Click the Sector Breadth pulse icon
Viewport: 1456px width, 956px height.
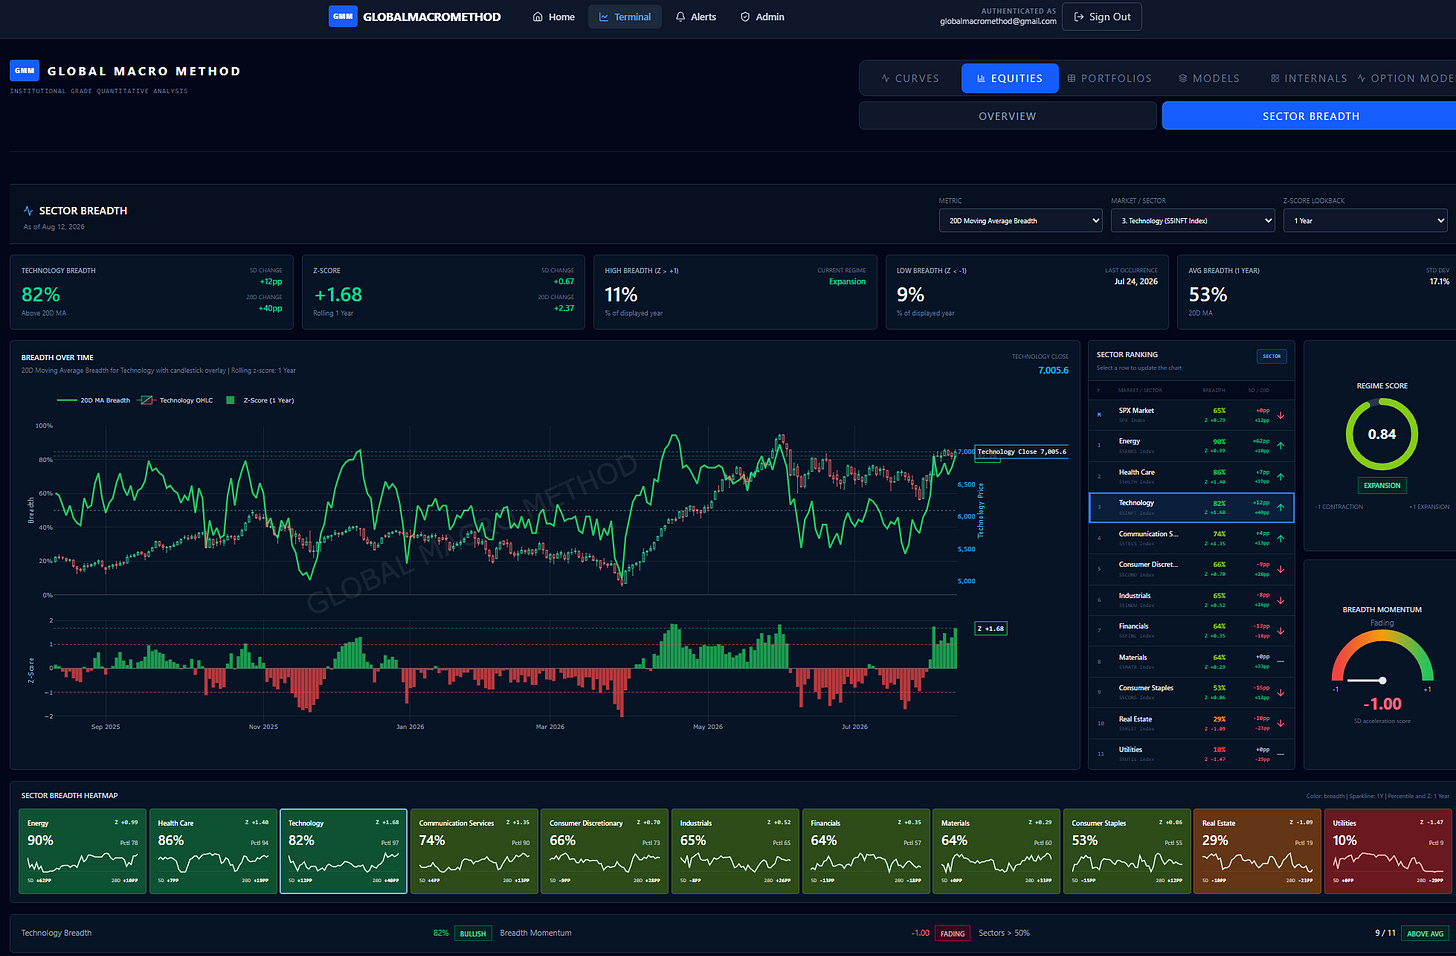pyautogui.click(x=28, y=211)
